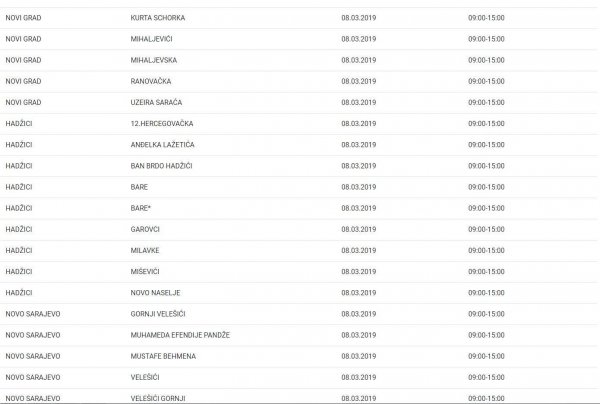Click the GORNJI VELEŠIĆI street entry

tap(160, 313)
